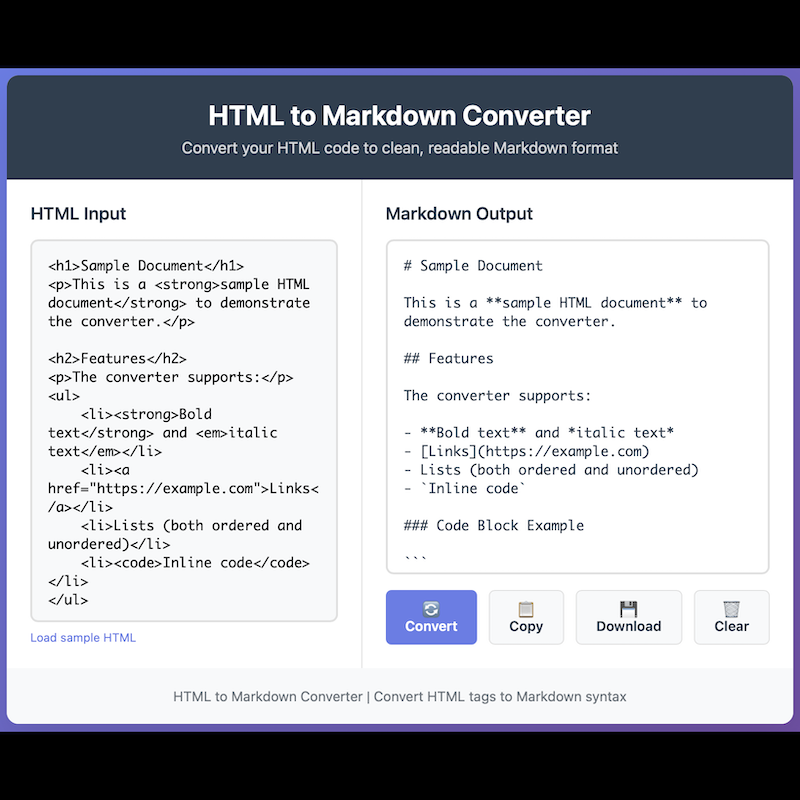Click the "HTML to Markdown Converter" main title
This screenshot has width=800, height=800.
(x=400, y=116)
